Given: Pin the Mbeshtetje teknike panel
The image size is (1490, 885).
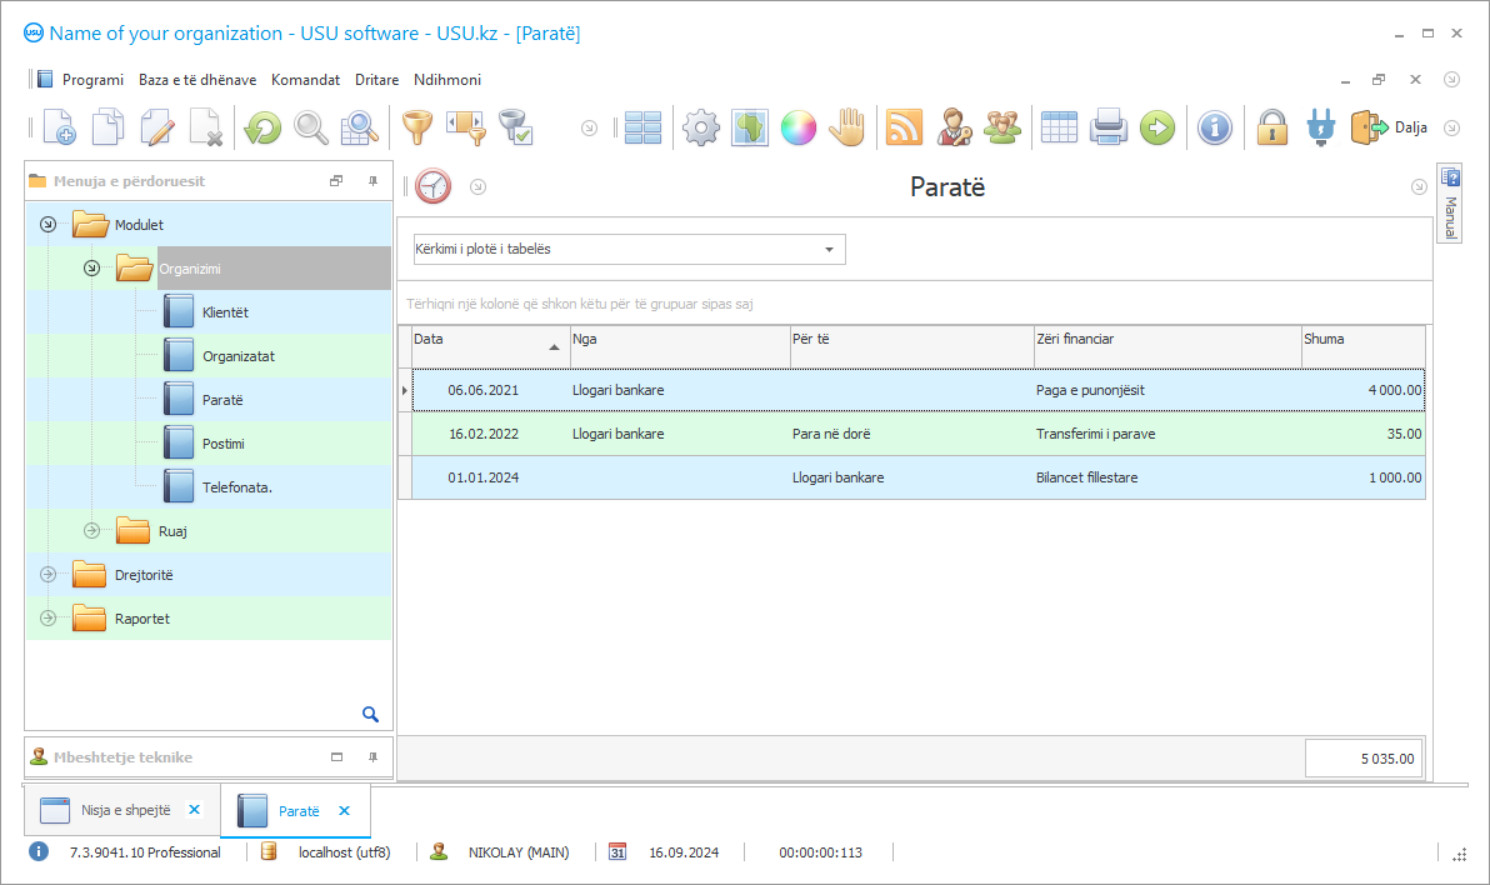Looking at the screenshot, I should pos(373,757).
